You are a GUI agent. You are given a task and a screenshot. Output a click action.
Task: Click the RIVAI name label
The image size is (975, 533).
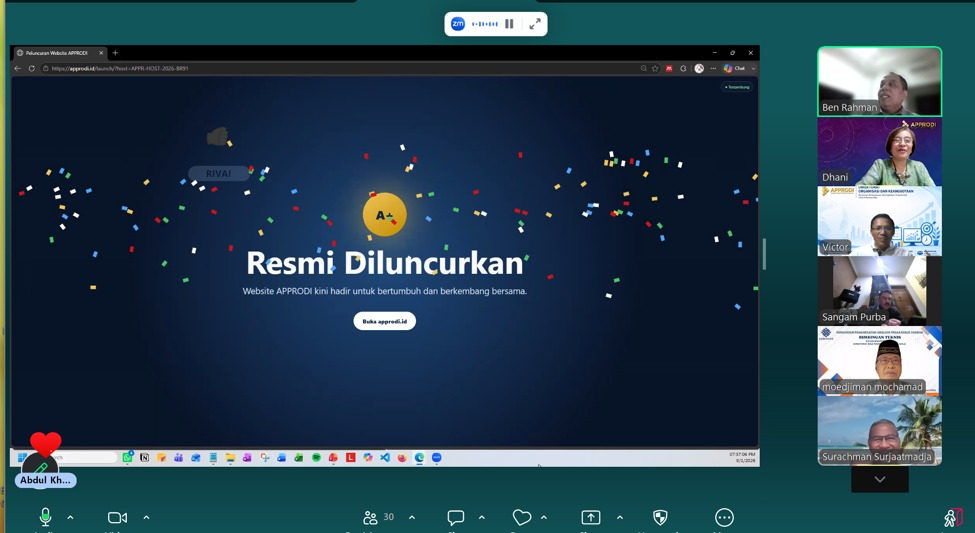[218, 174]
